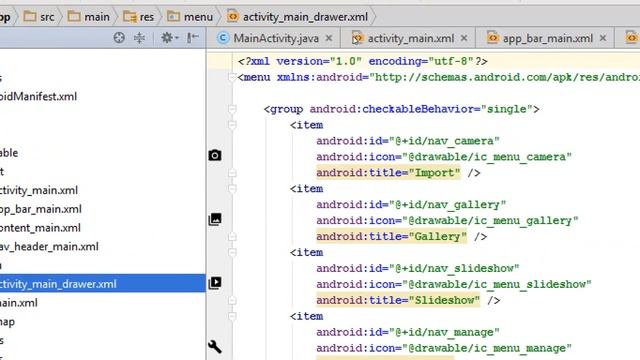Collapse the nav_gallery item fold marker

(x=232, y=189)
